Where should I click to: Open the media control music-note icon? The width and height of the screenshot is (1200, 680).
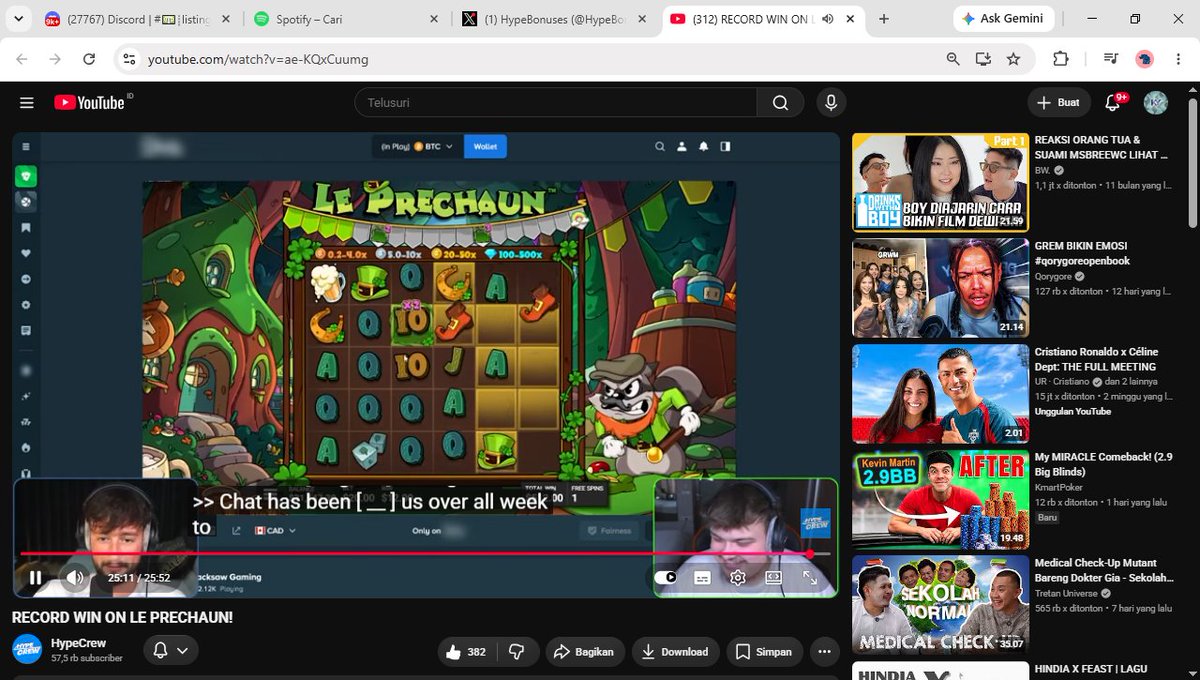click(x=1110, y=59)
